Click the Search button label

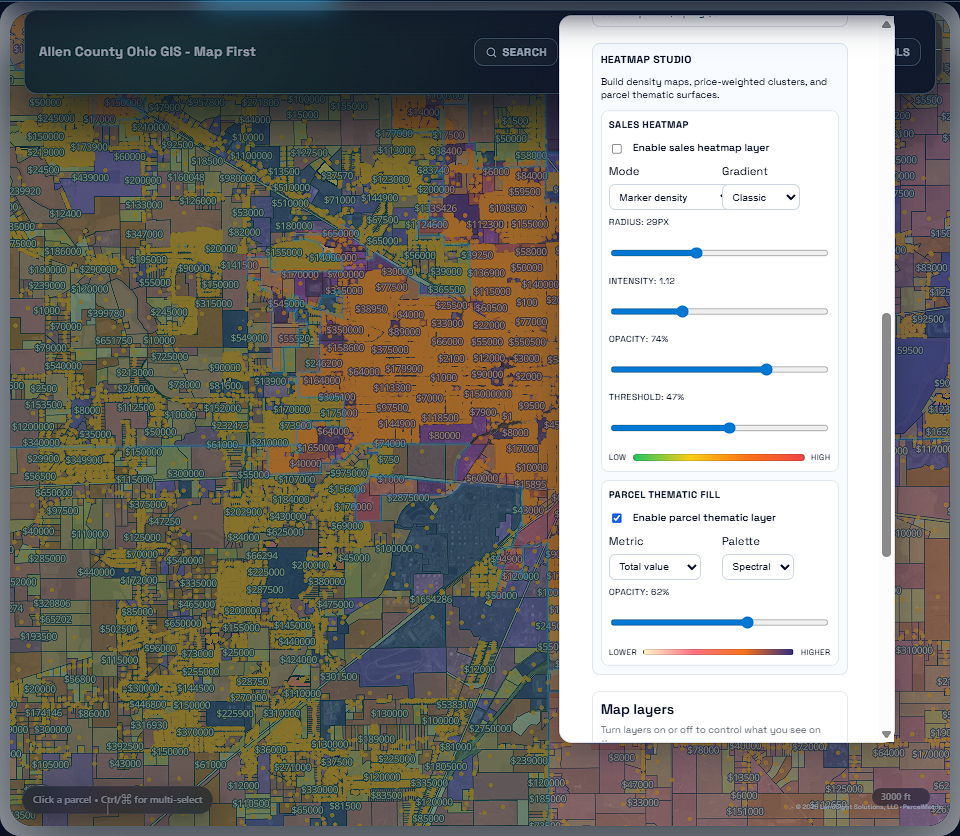524,52
